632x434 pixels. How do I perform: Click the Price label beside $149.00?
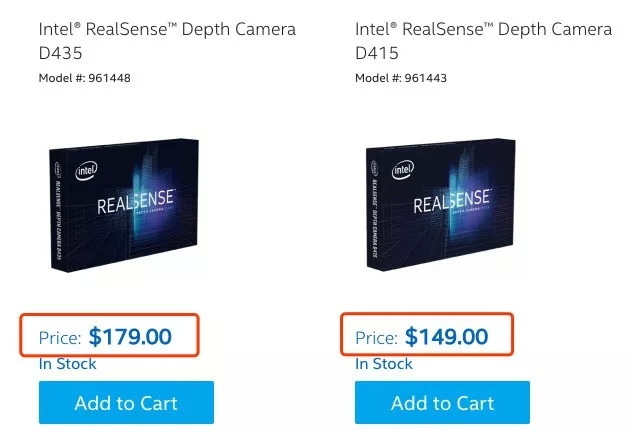376,338
